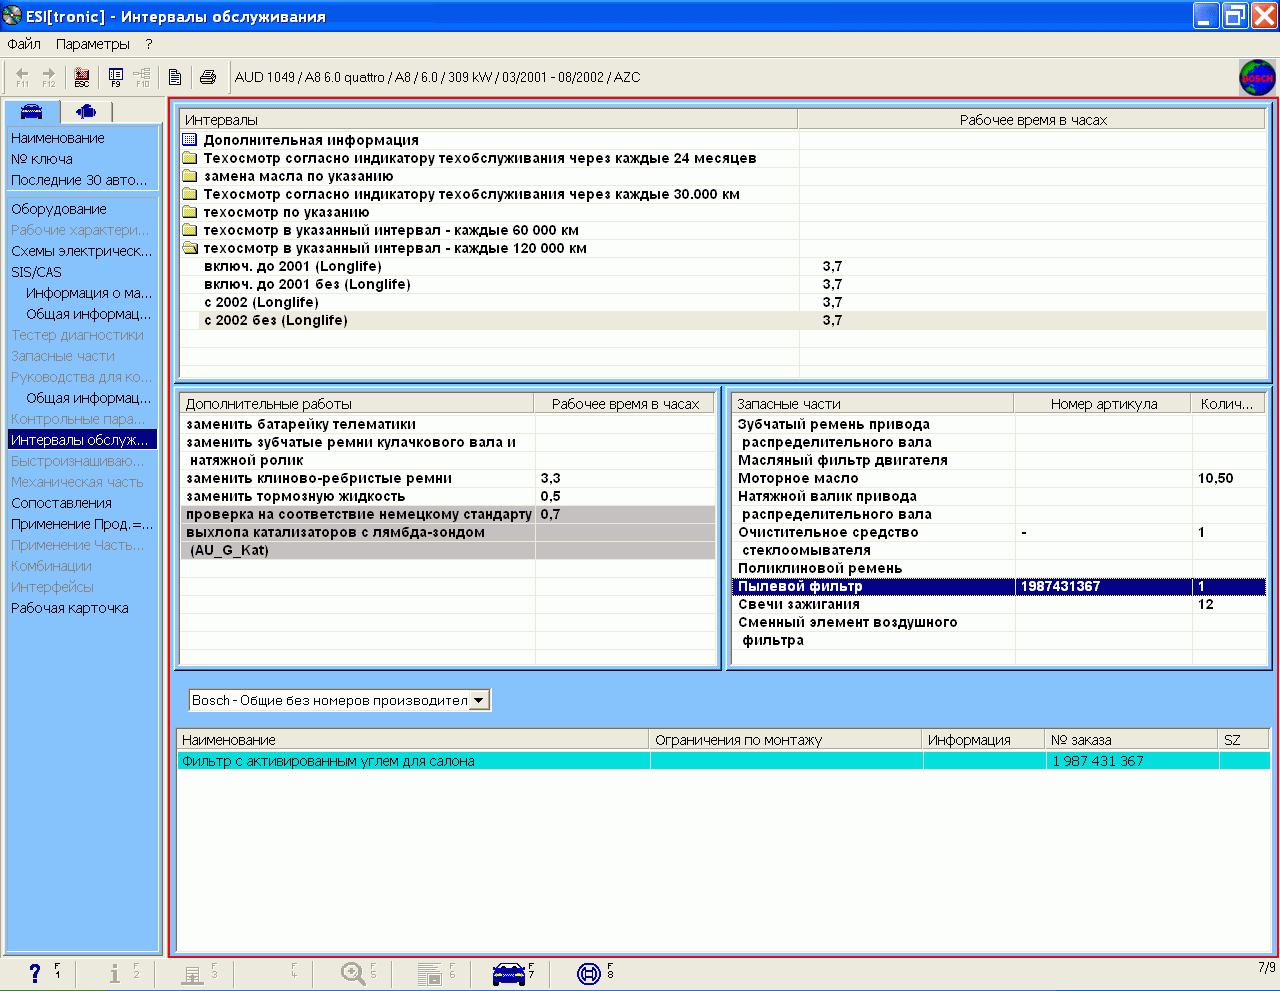Click the F2 information icon
Viewport: 1280px width, 991px height.
point(115,973)
